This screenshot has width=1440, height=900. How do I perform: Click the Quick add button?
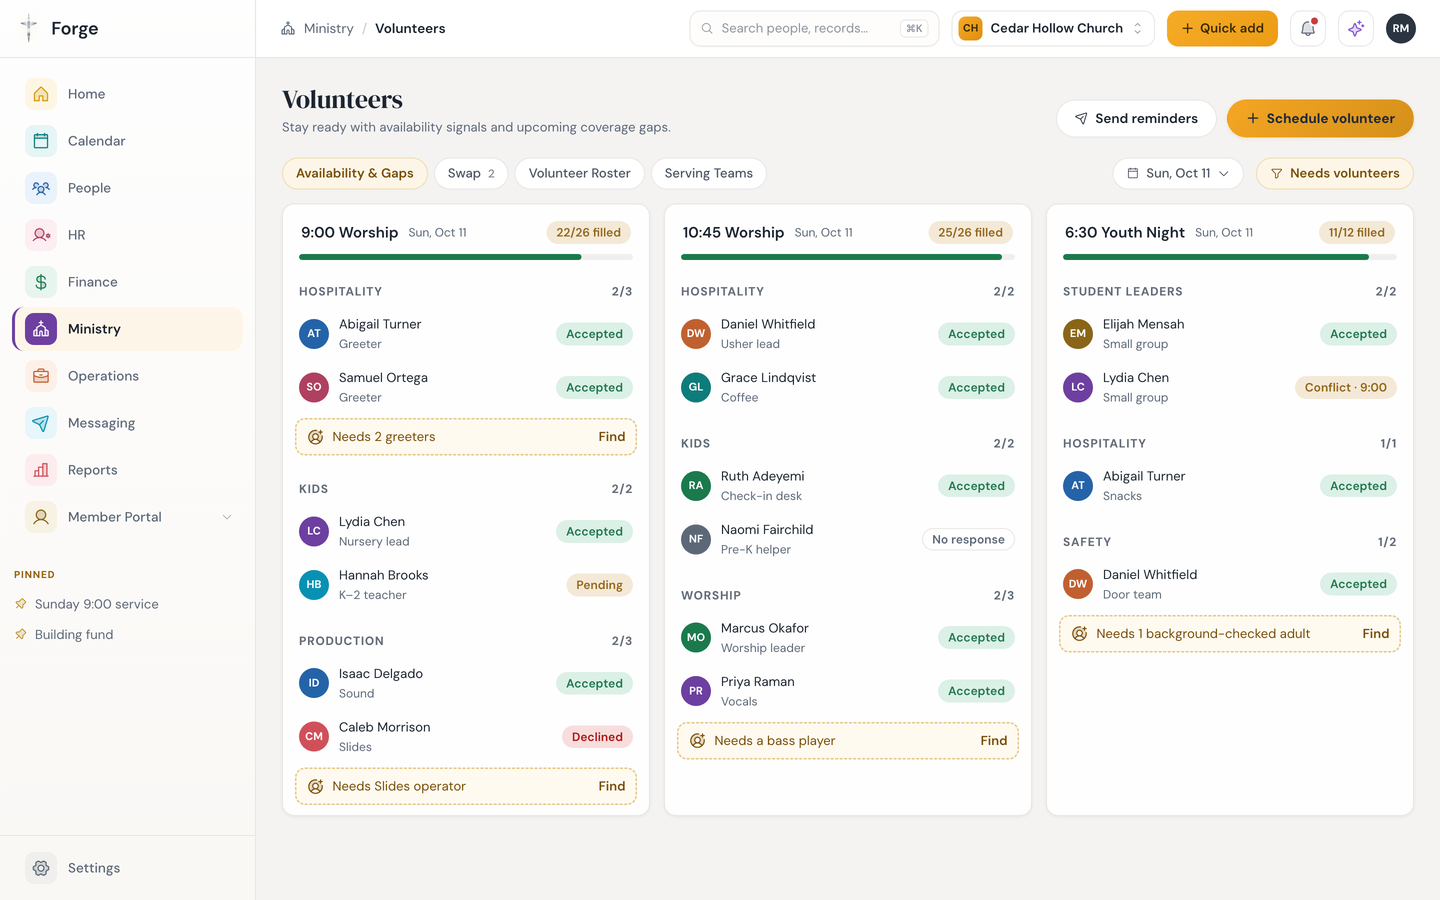[1222, 28]
